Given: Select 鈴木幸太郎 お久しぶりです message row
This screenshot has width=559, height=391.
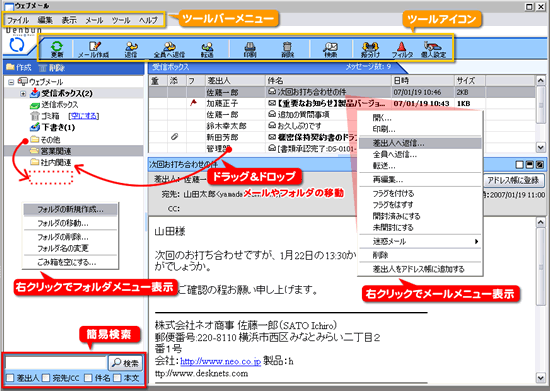Looking at the screenshot, I should tap(252, 126).
